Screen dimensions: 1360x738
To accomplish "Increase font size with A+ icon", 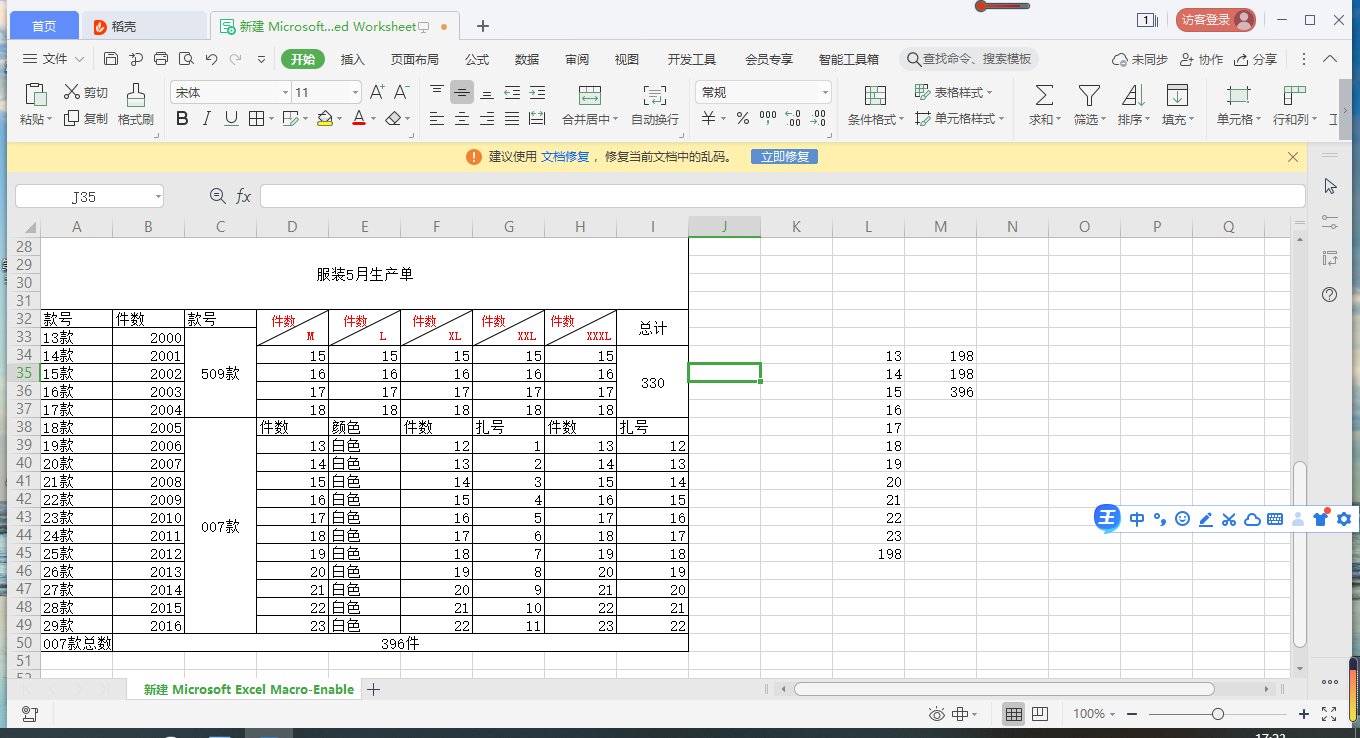I will pyautogui.click(x=377, y=92).
